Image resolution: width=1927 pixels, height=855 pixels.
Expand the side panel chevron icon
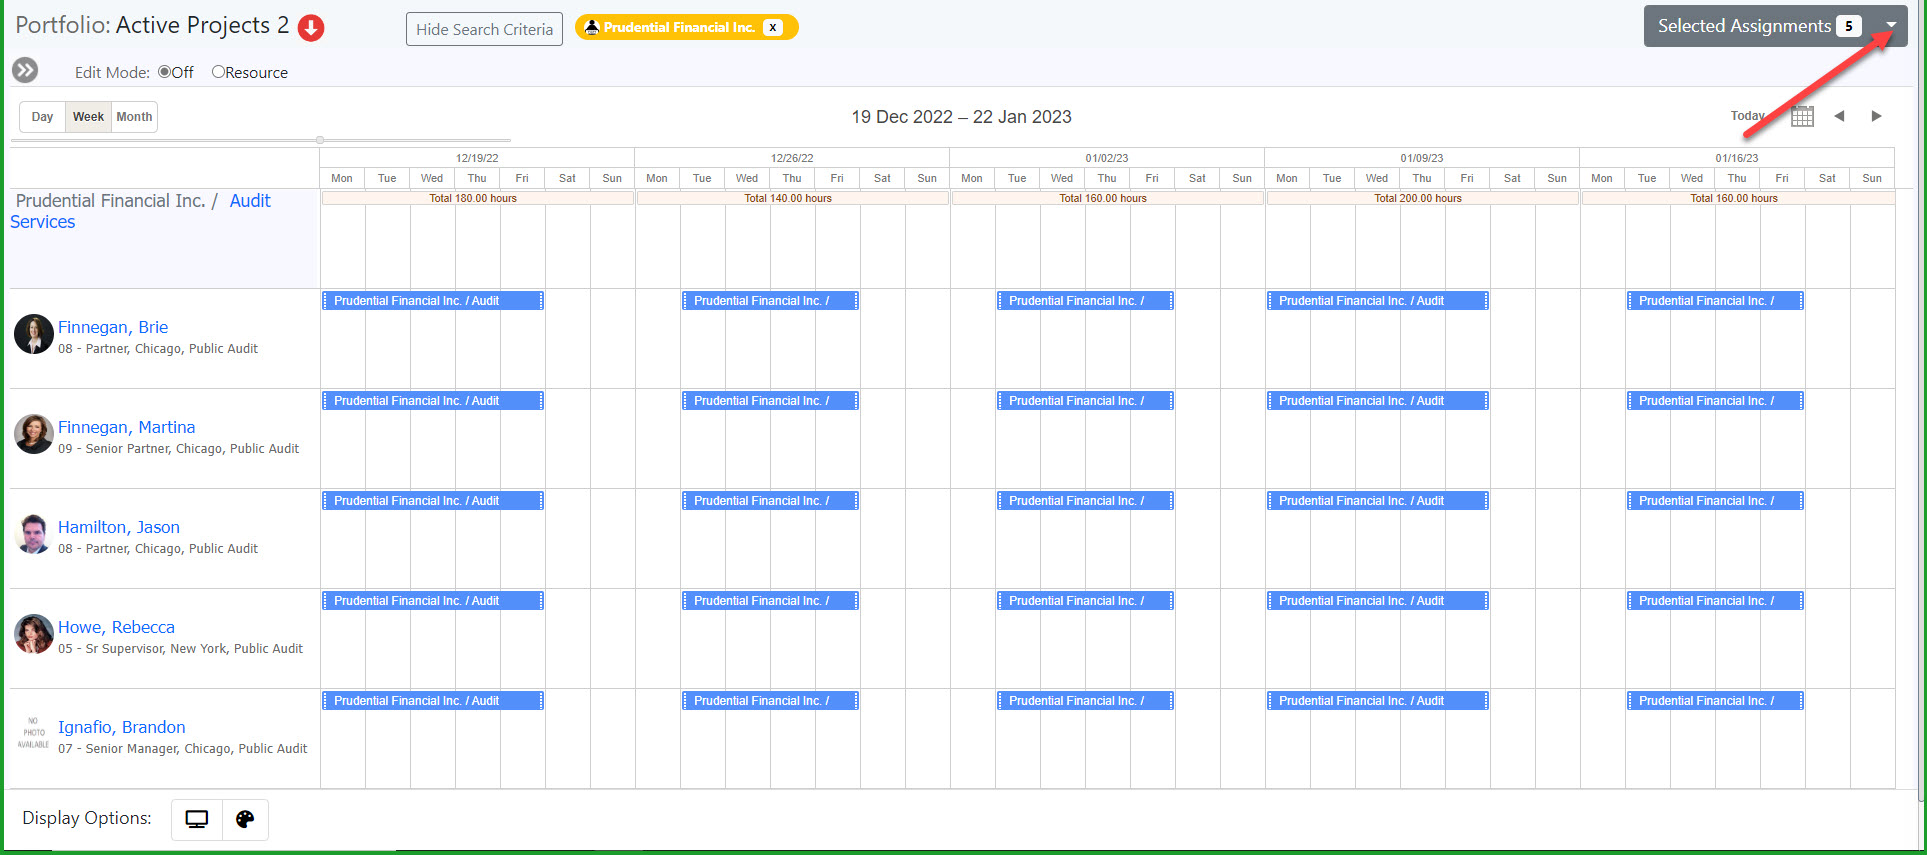click(25, 70)
